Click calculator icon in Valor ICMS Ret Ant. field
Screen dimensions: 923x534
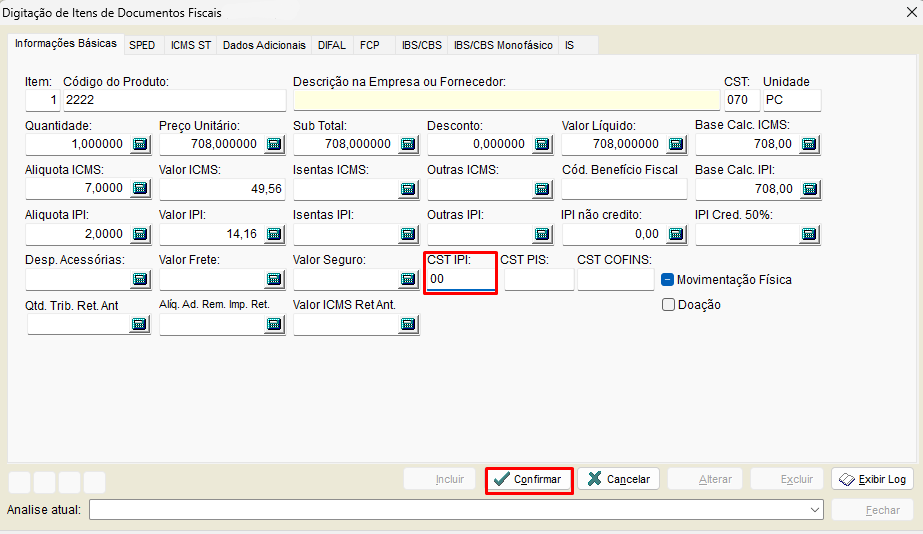(x=408, y=324)
